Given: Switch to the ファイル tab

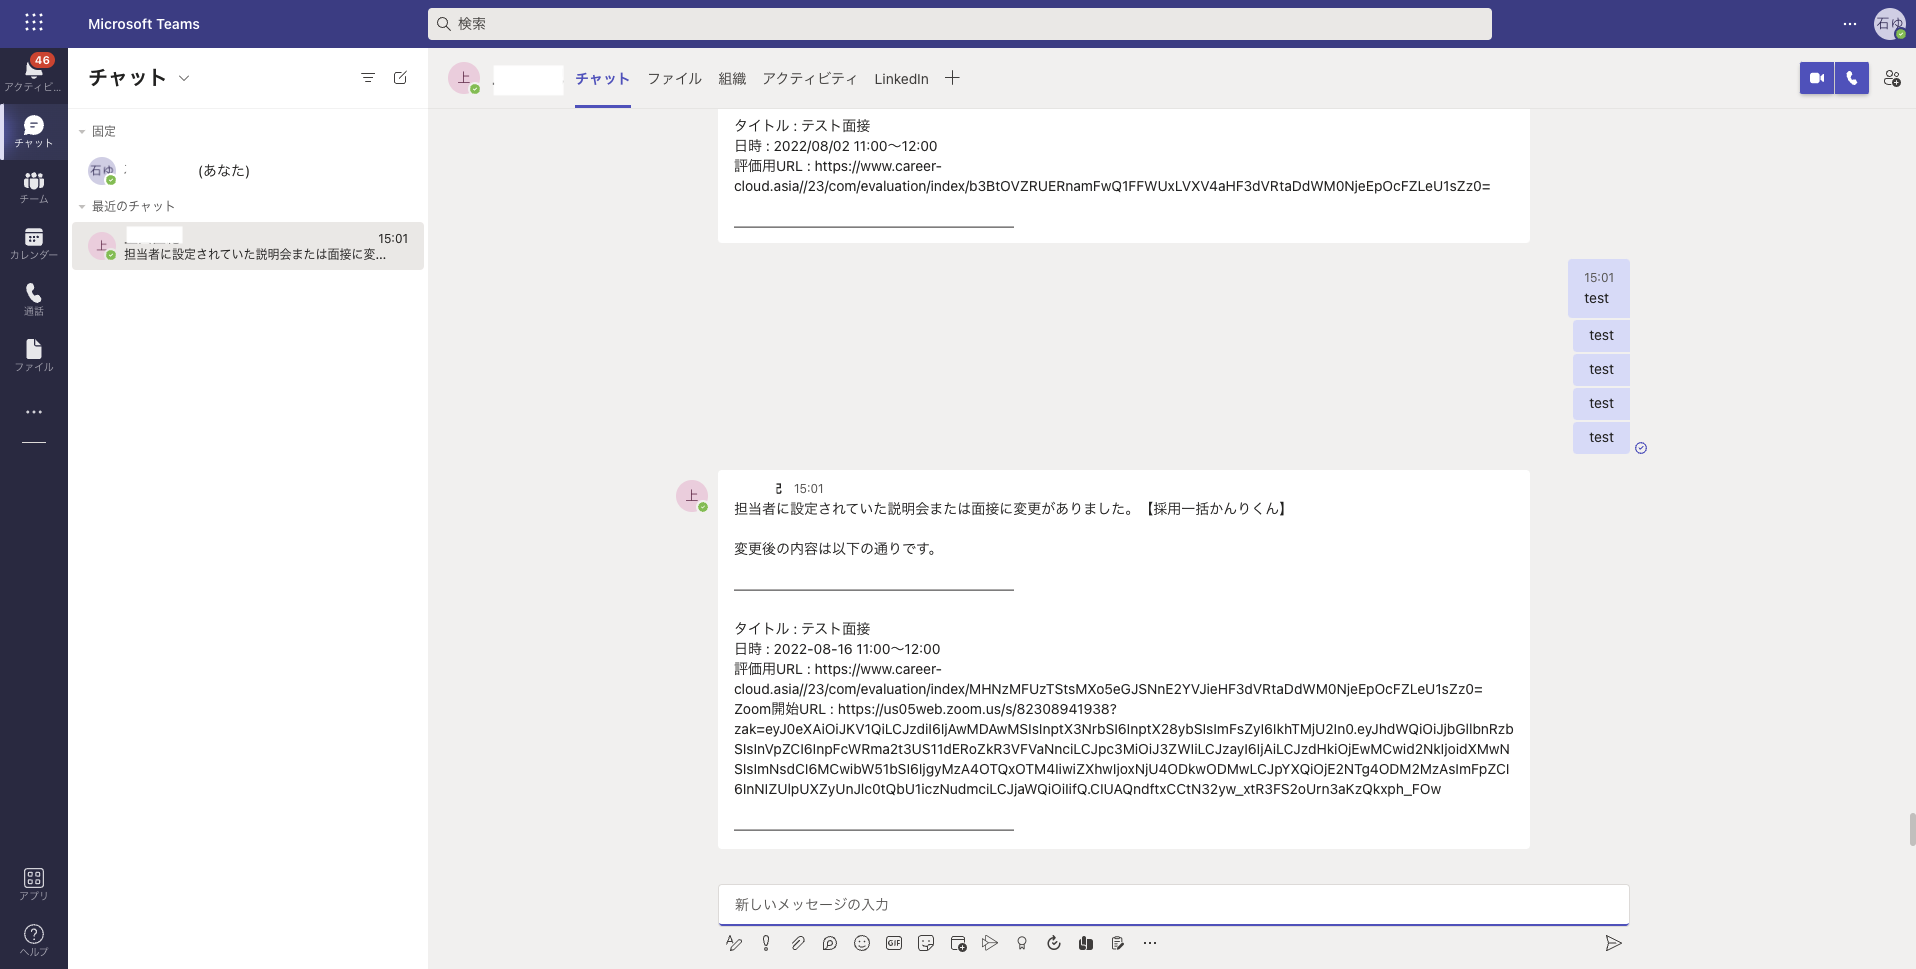Looking at the screenshot, I should (674, 79).
